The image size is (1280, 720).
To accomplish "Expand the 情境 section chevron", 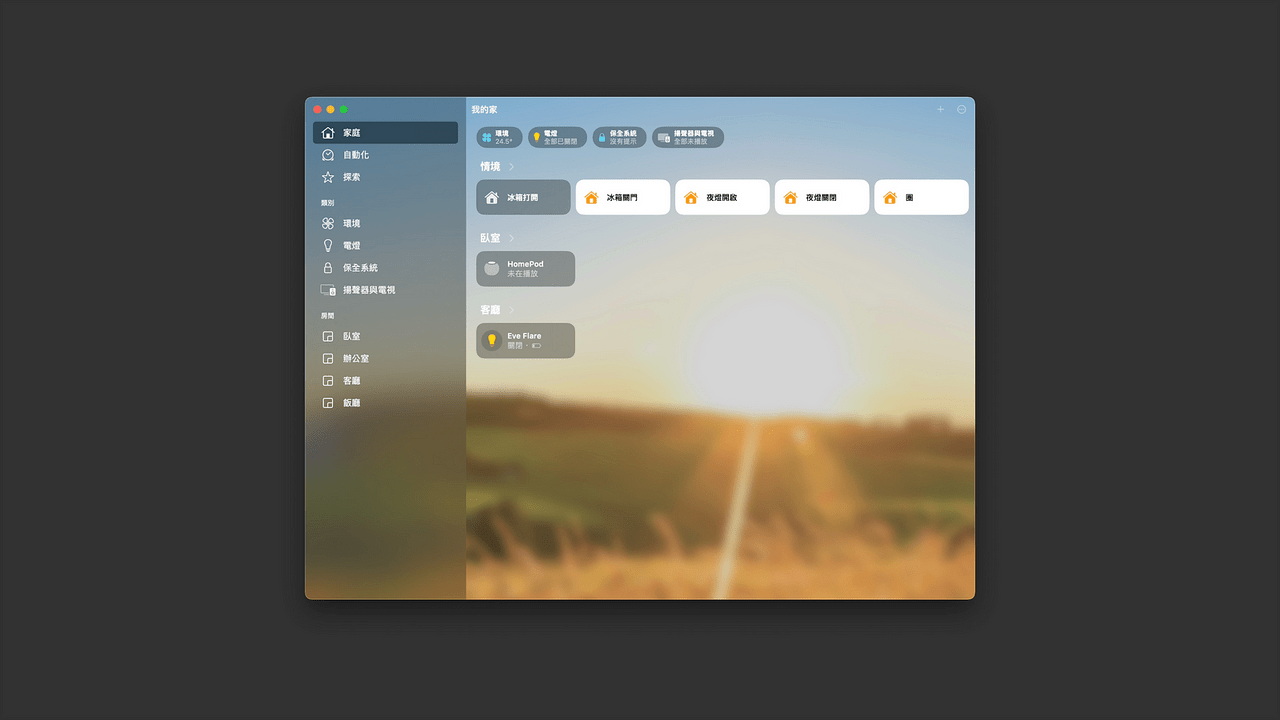I will (x=511, y=167).
